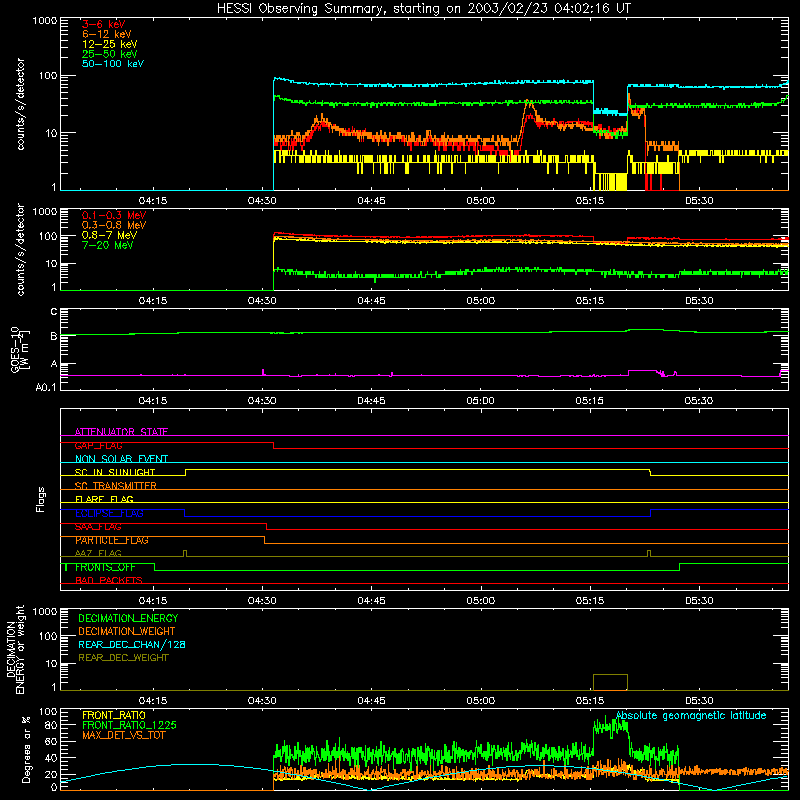Click the A0.1 level label on the GOES plot
The width and height of the screenshot is (800, 800).
pos(46,387)
